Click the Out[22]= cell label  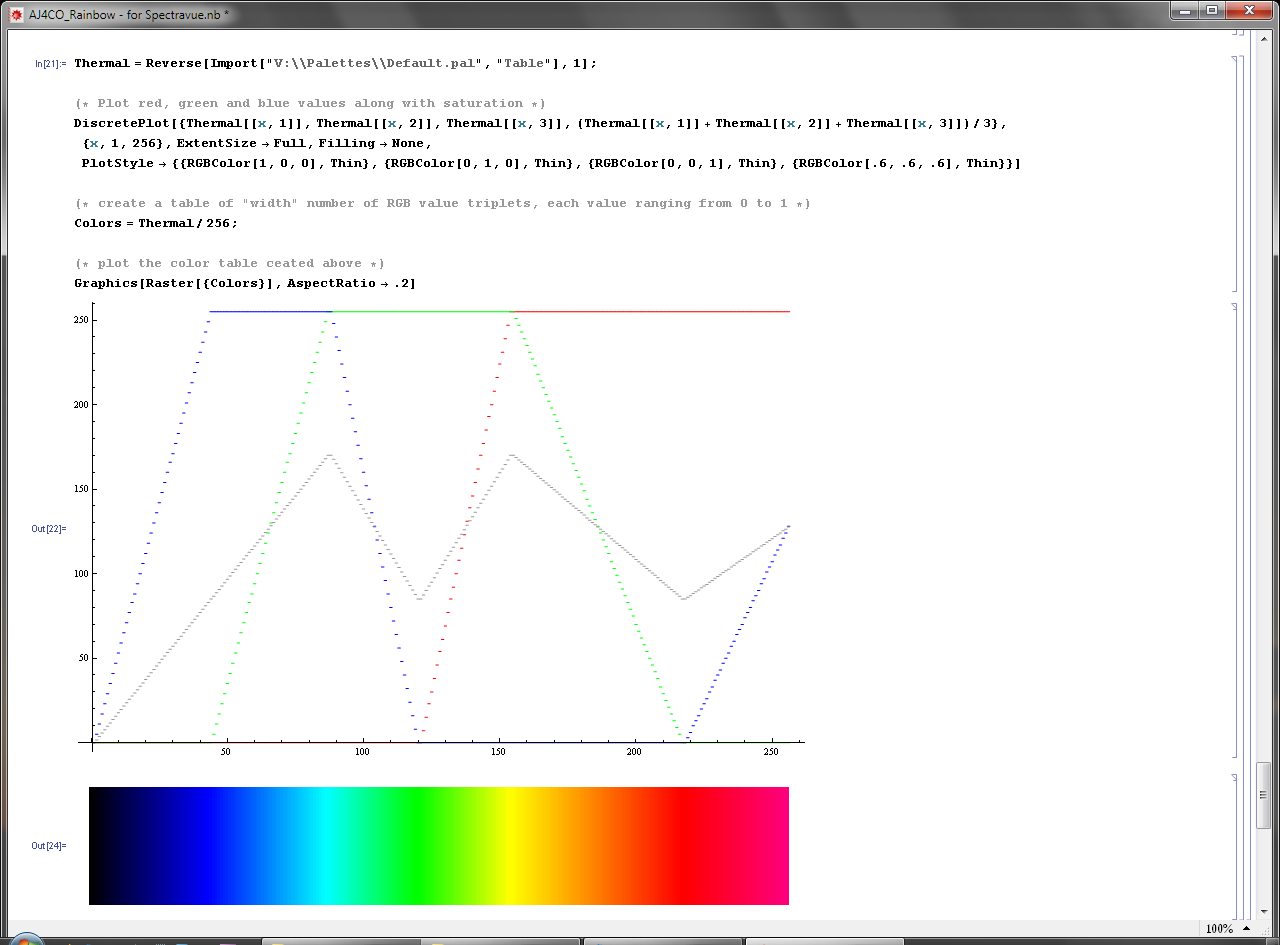(48, 528)
